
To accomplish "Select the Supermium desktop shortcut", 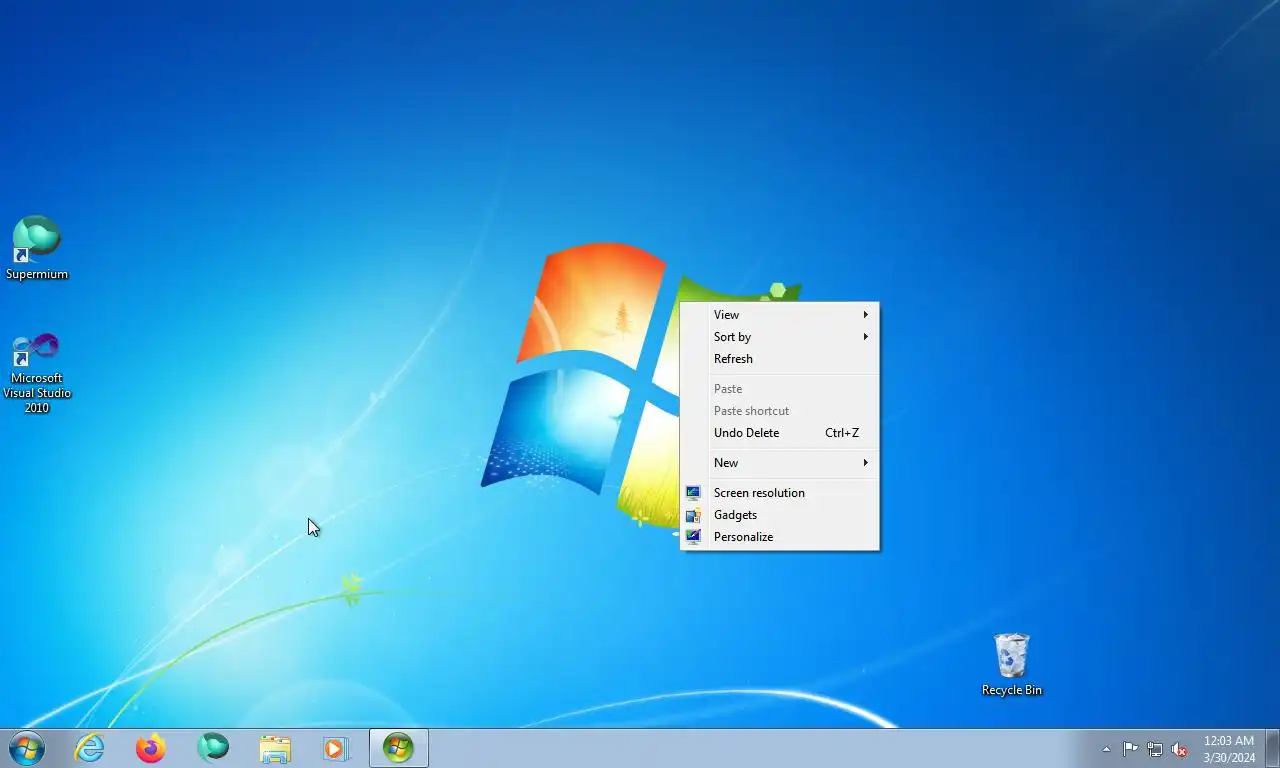I will click(x=37, y=248).
